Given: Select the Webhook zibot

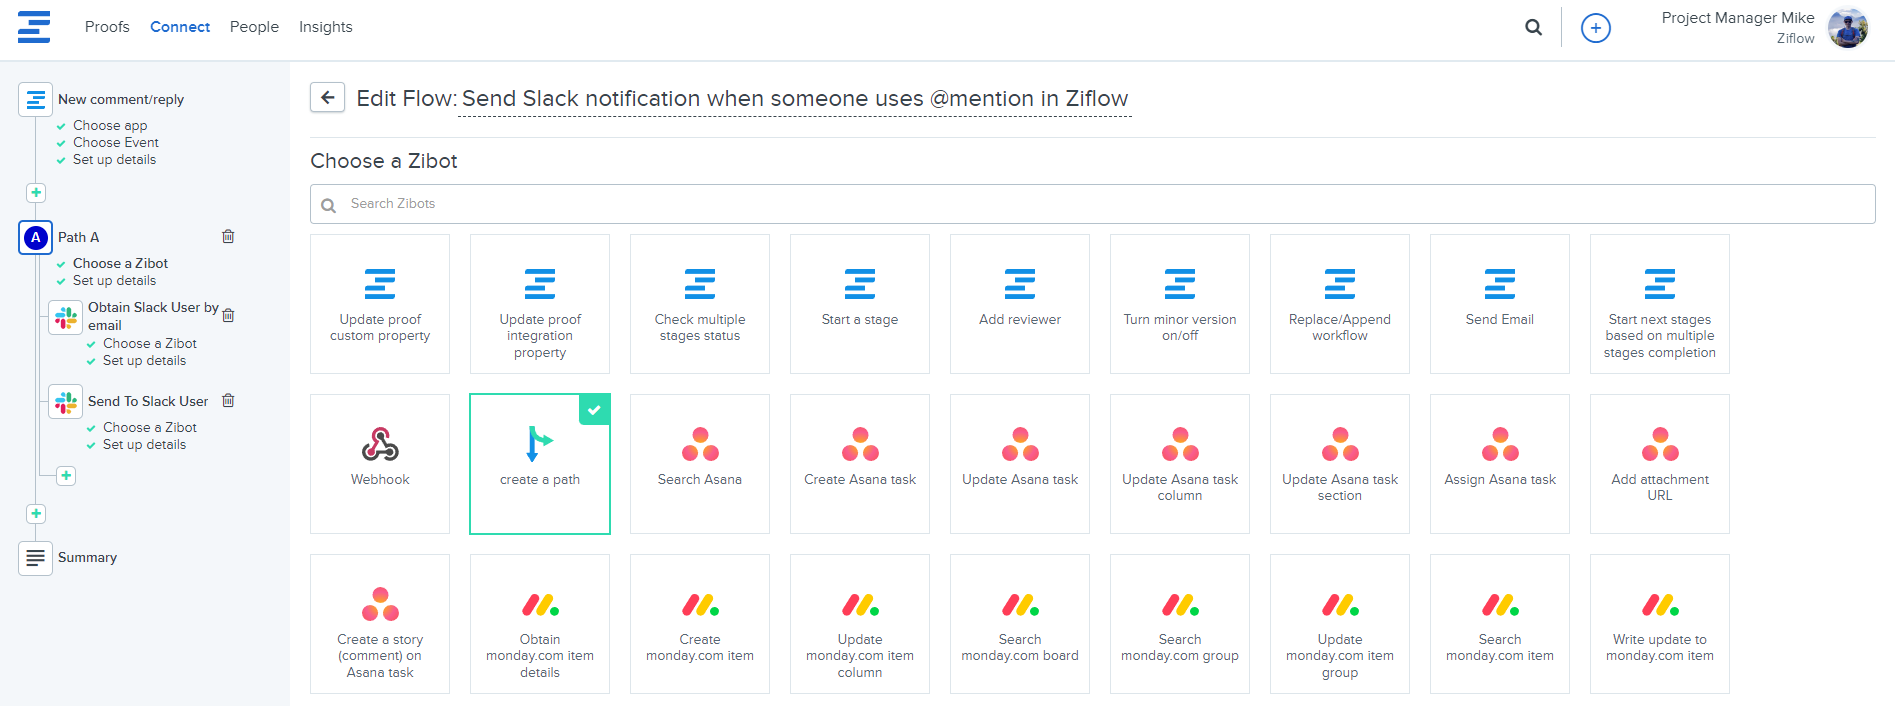Looking at the screenshot, I should click(380, 463).
